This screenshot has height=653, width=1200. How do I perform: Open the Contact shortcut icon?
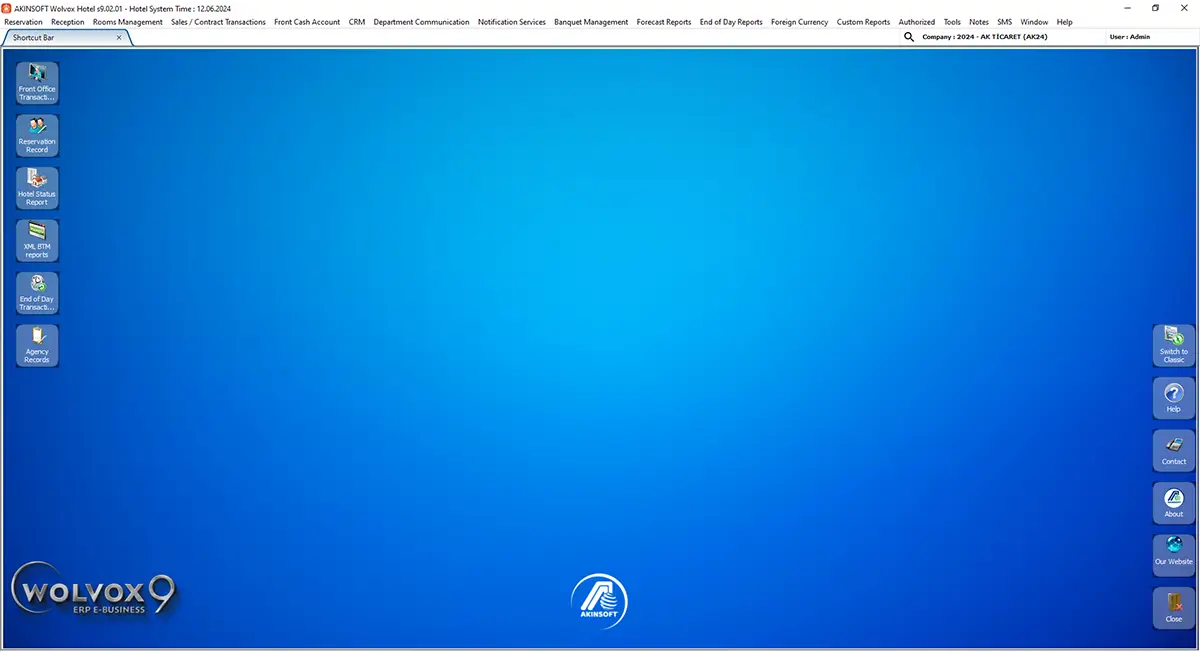(1173, 450)
